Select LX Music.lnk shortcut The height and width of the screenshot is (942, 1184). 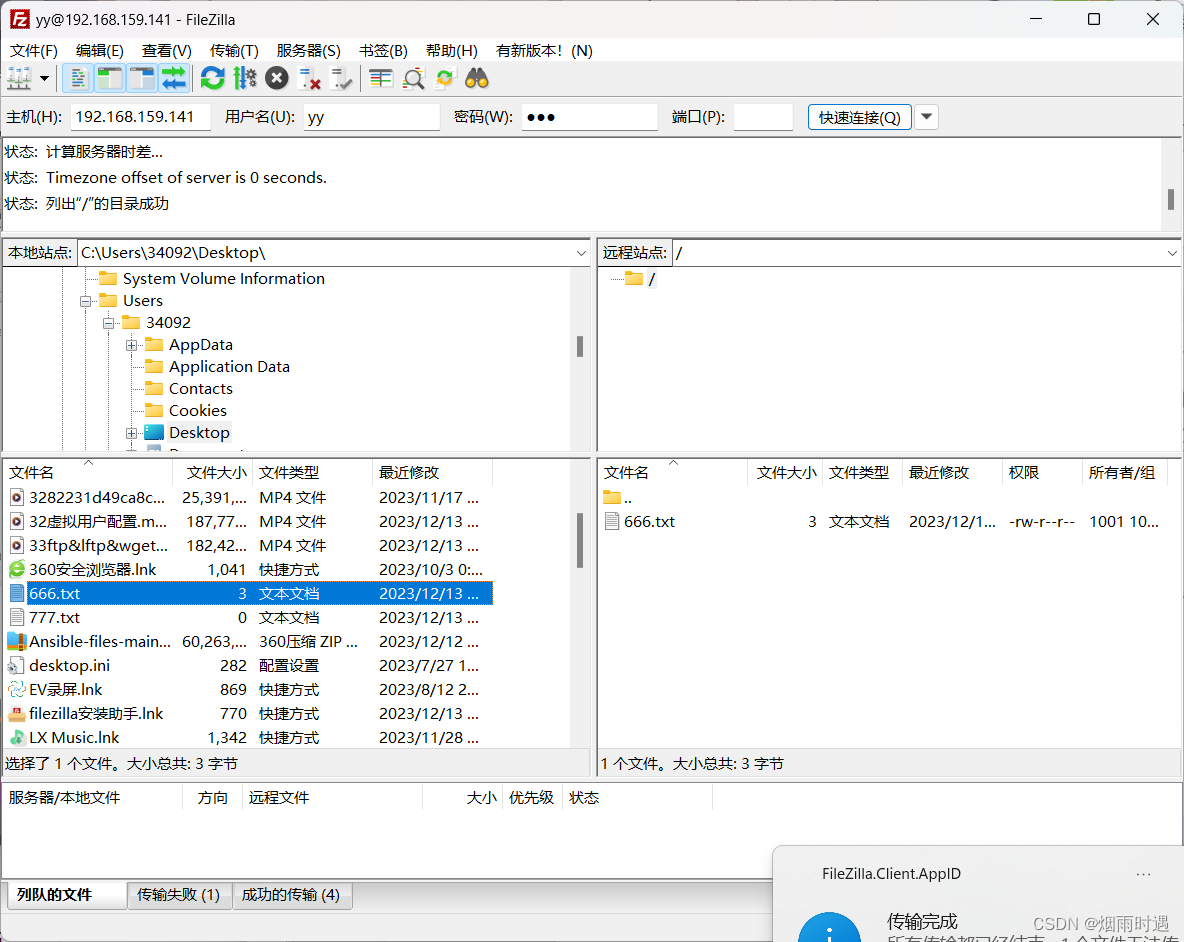tap(249, 737)
